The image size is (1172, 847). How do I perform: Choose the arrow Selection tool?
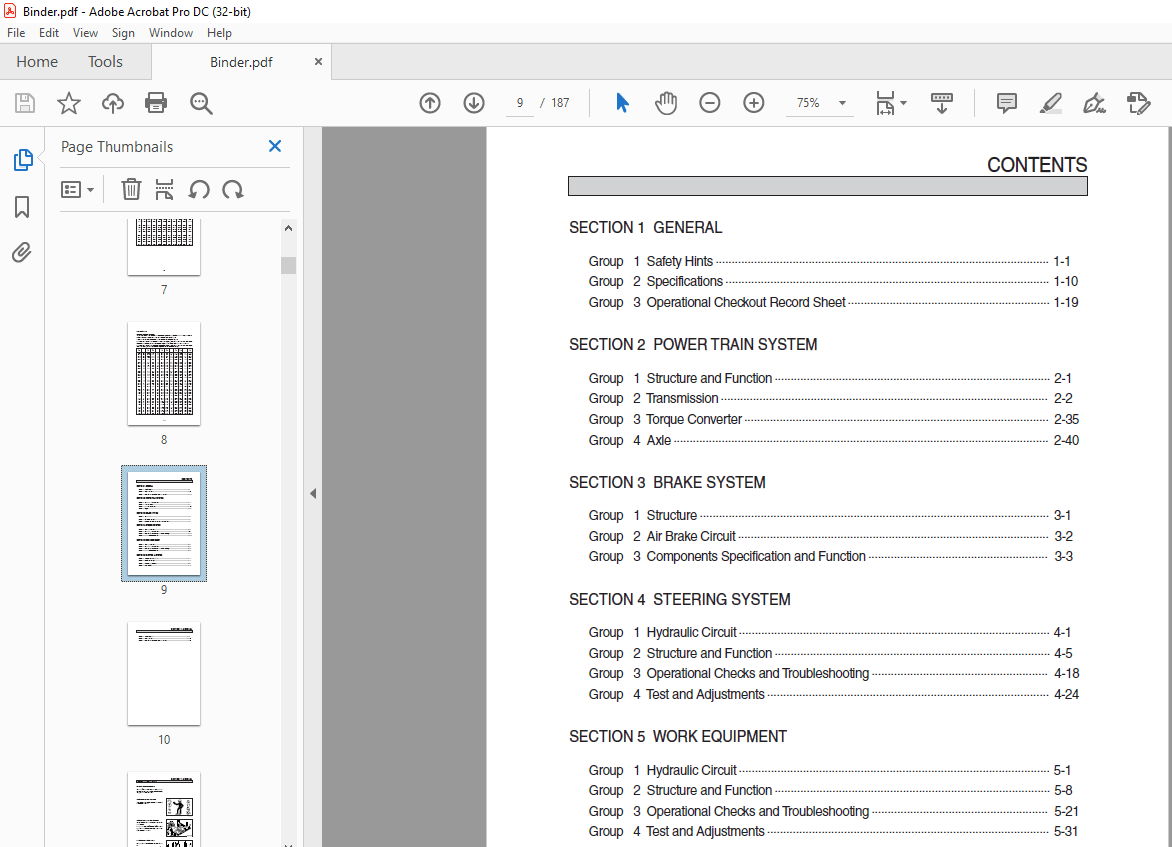pyautogui.click(x=622, y=103)
